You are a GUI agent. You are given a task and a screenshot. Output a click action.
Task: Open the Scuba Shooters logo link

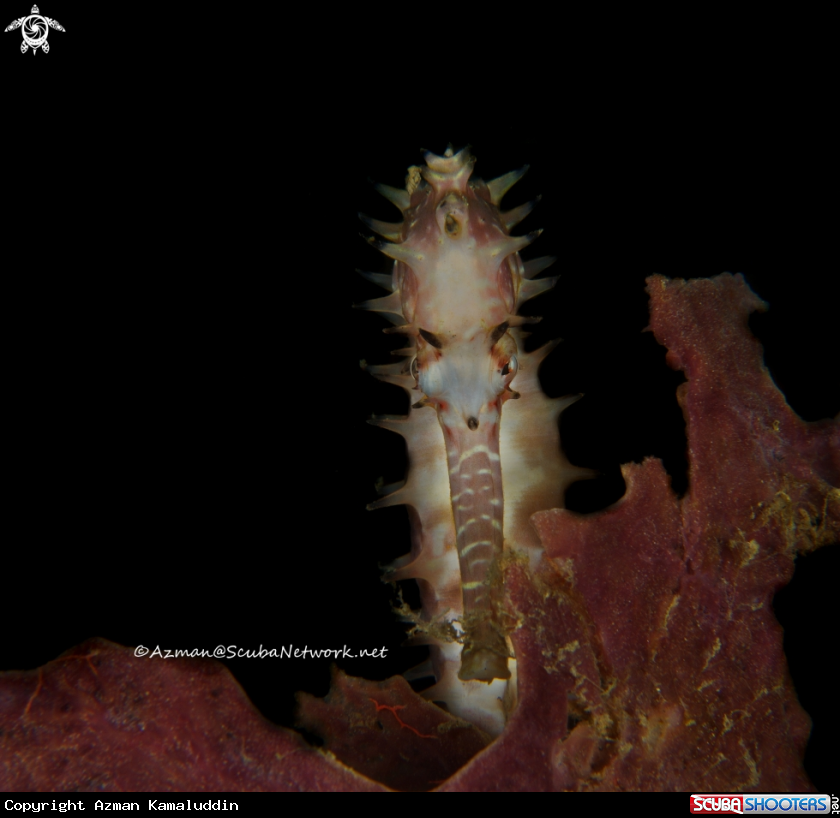(762, 804)
